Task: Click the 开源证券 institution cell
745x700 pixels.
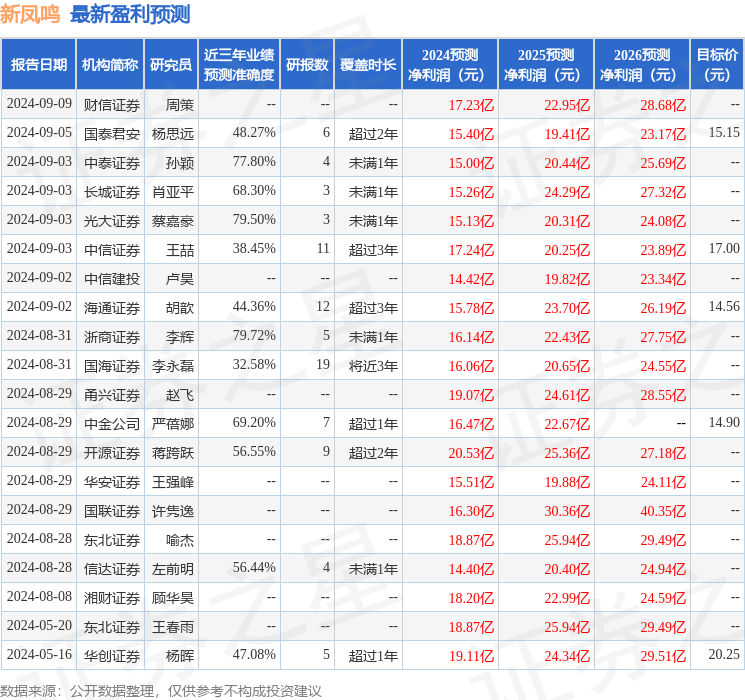Action: point(112,452)
